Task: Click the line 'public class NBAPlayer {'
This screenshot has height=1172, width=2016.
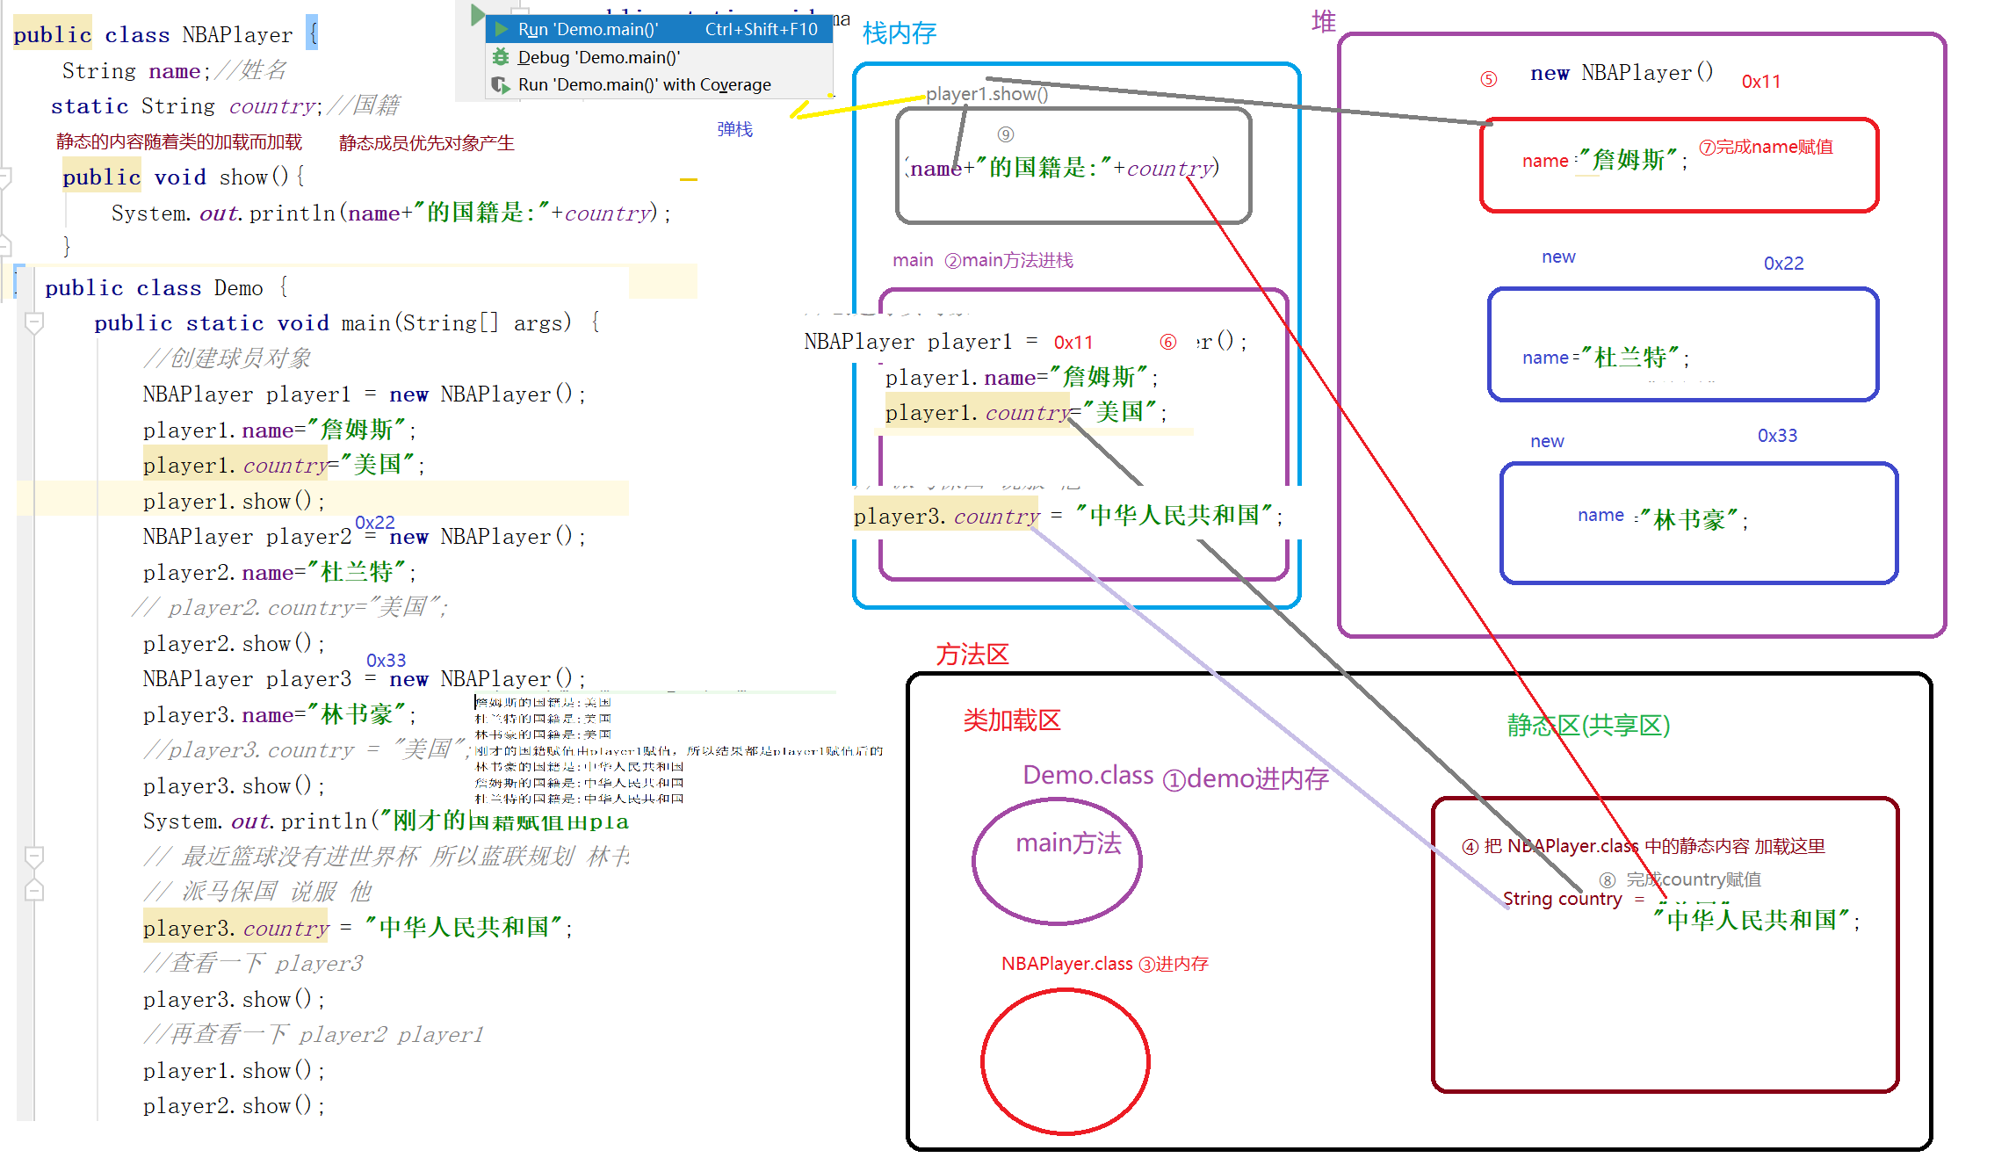Action: click(166, 35)
